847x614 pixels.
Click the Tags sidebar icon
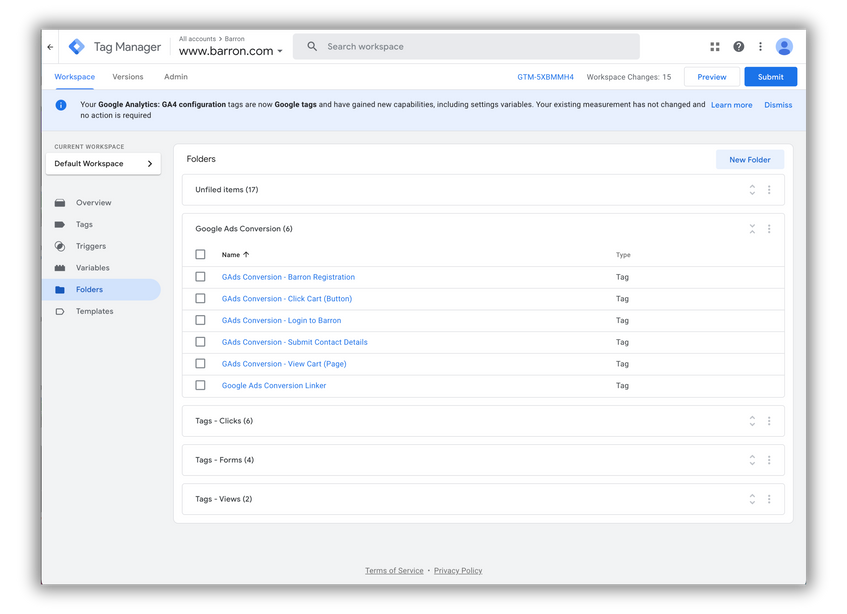pos(60,225)
